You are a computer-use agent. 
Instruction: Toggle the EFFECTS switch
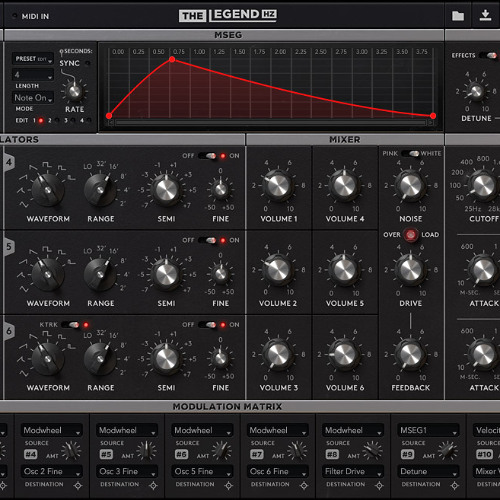pos(489,55)
